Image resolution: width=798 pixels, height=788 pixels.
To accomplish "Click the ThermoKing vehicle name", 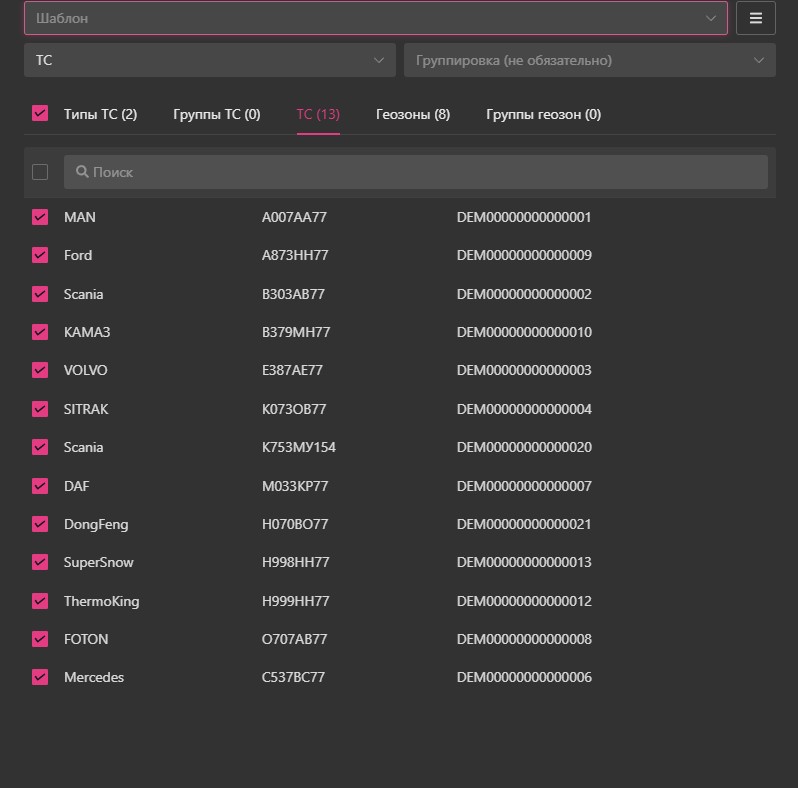I will (x=101, y=601).
